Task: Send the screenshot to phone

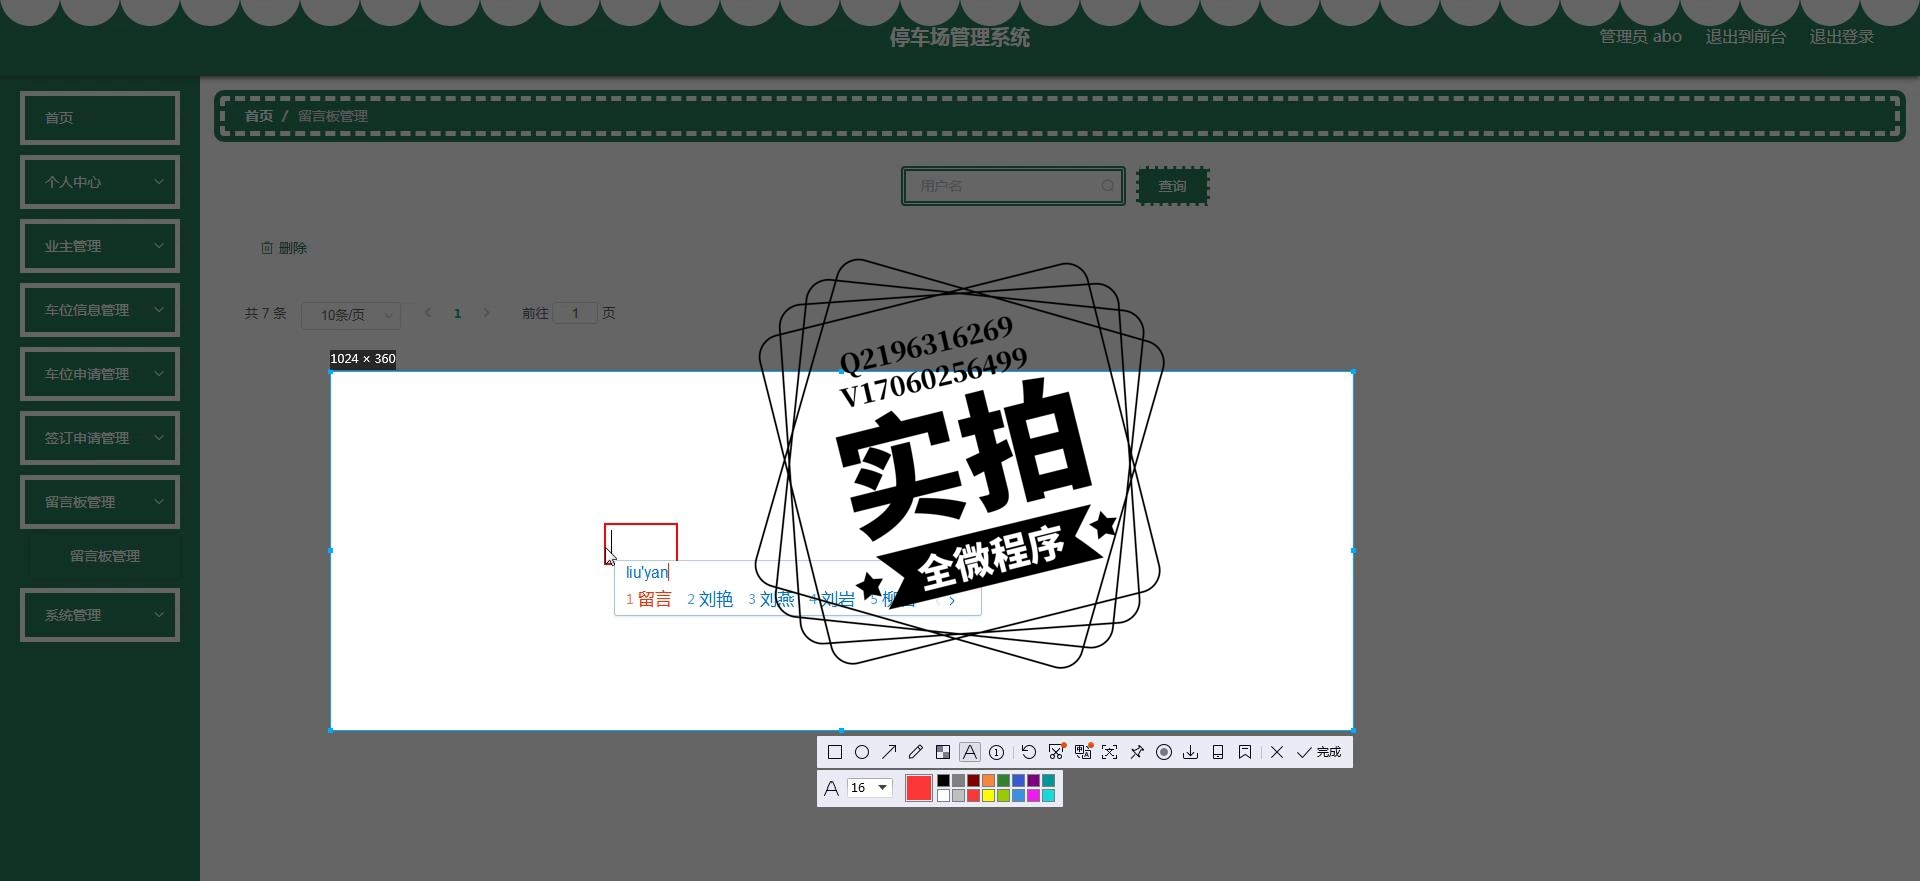Action: (1218, 752)
